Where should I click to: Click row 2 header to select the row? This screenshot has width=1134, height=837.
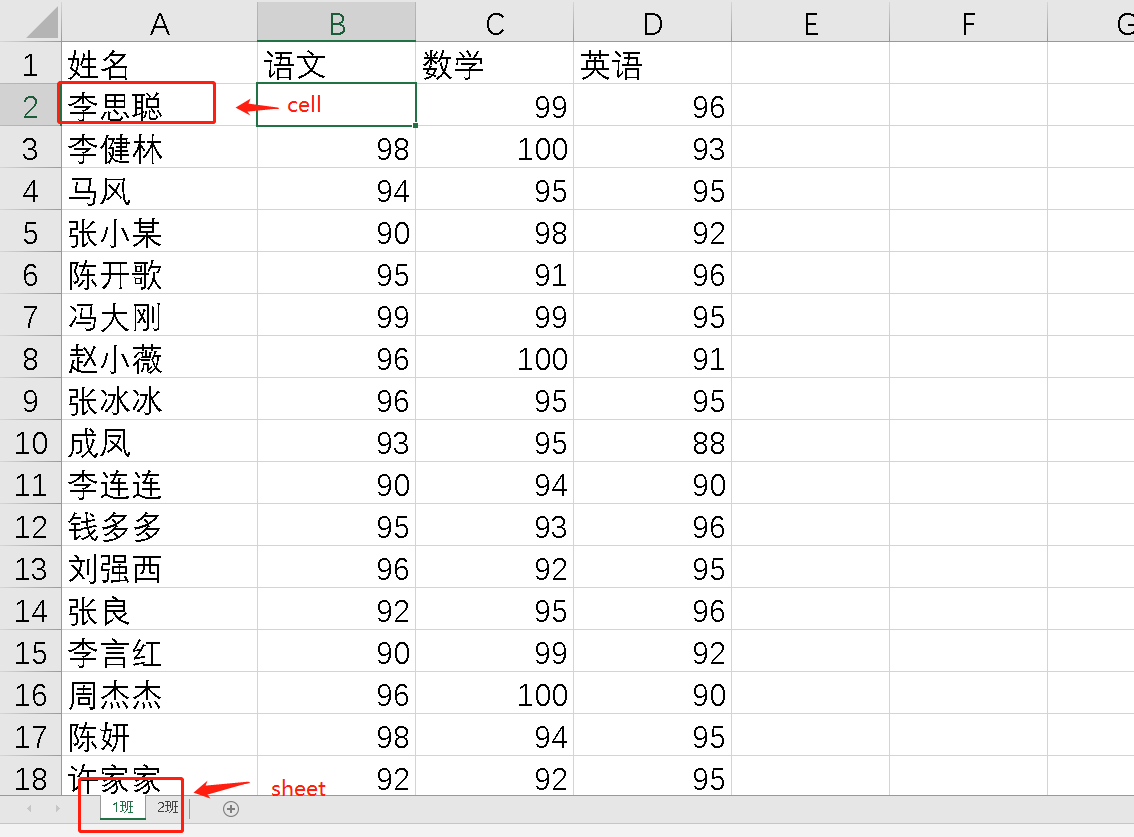(x=30, y=104)
